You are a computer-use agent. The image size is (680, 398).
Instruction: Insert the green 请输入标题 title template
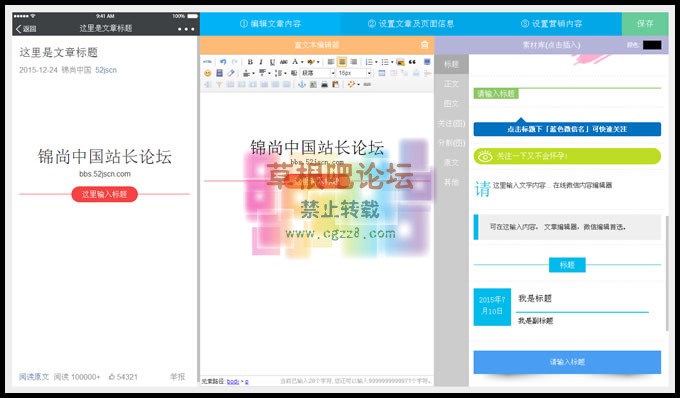567,93
